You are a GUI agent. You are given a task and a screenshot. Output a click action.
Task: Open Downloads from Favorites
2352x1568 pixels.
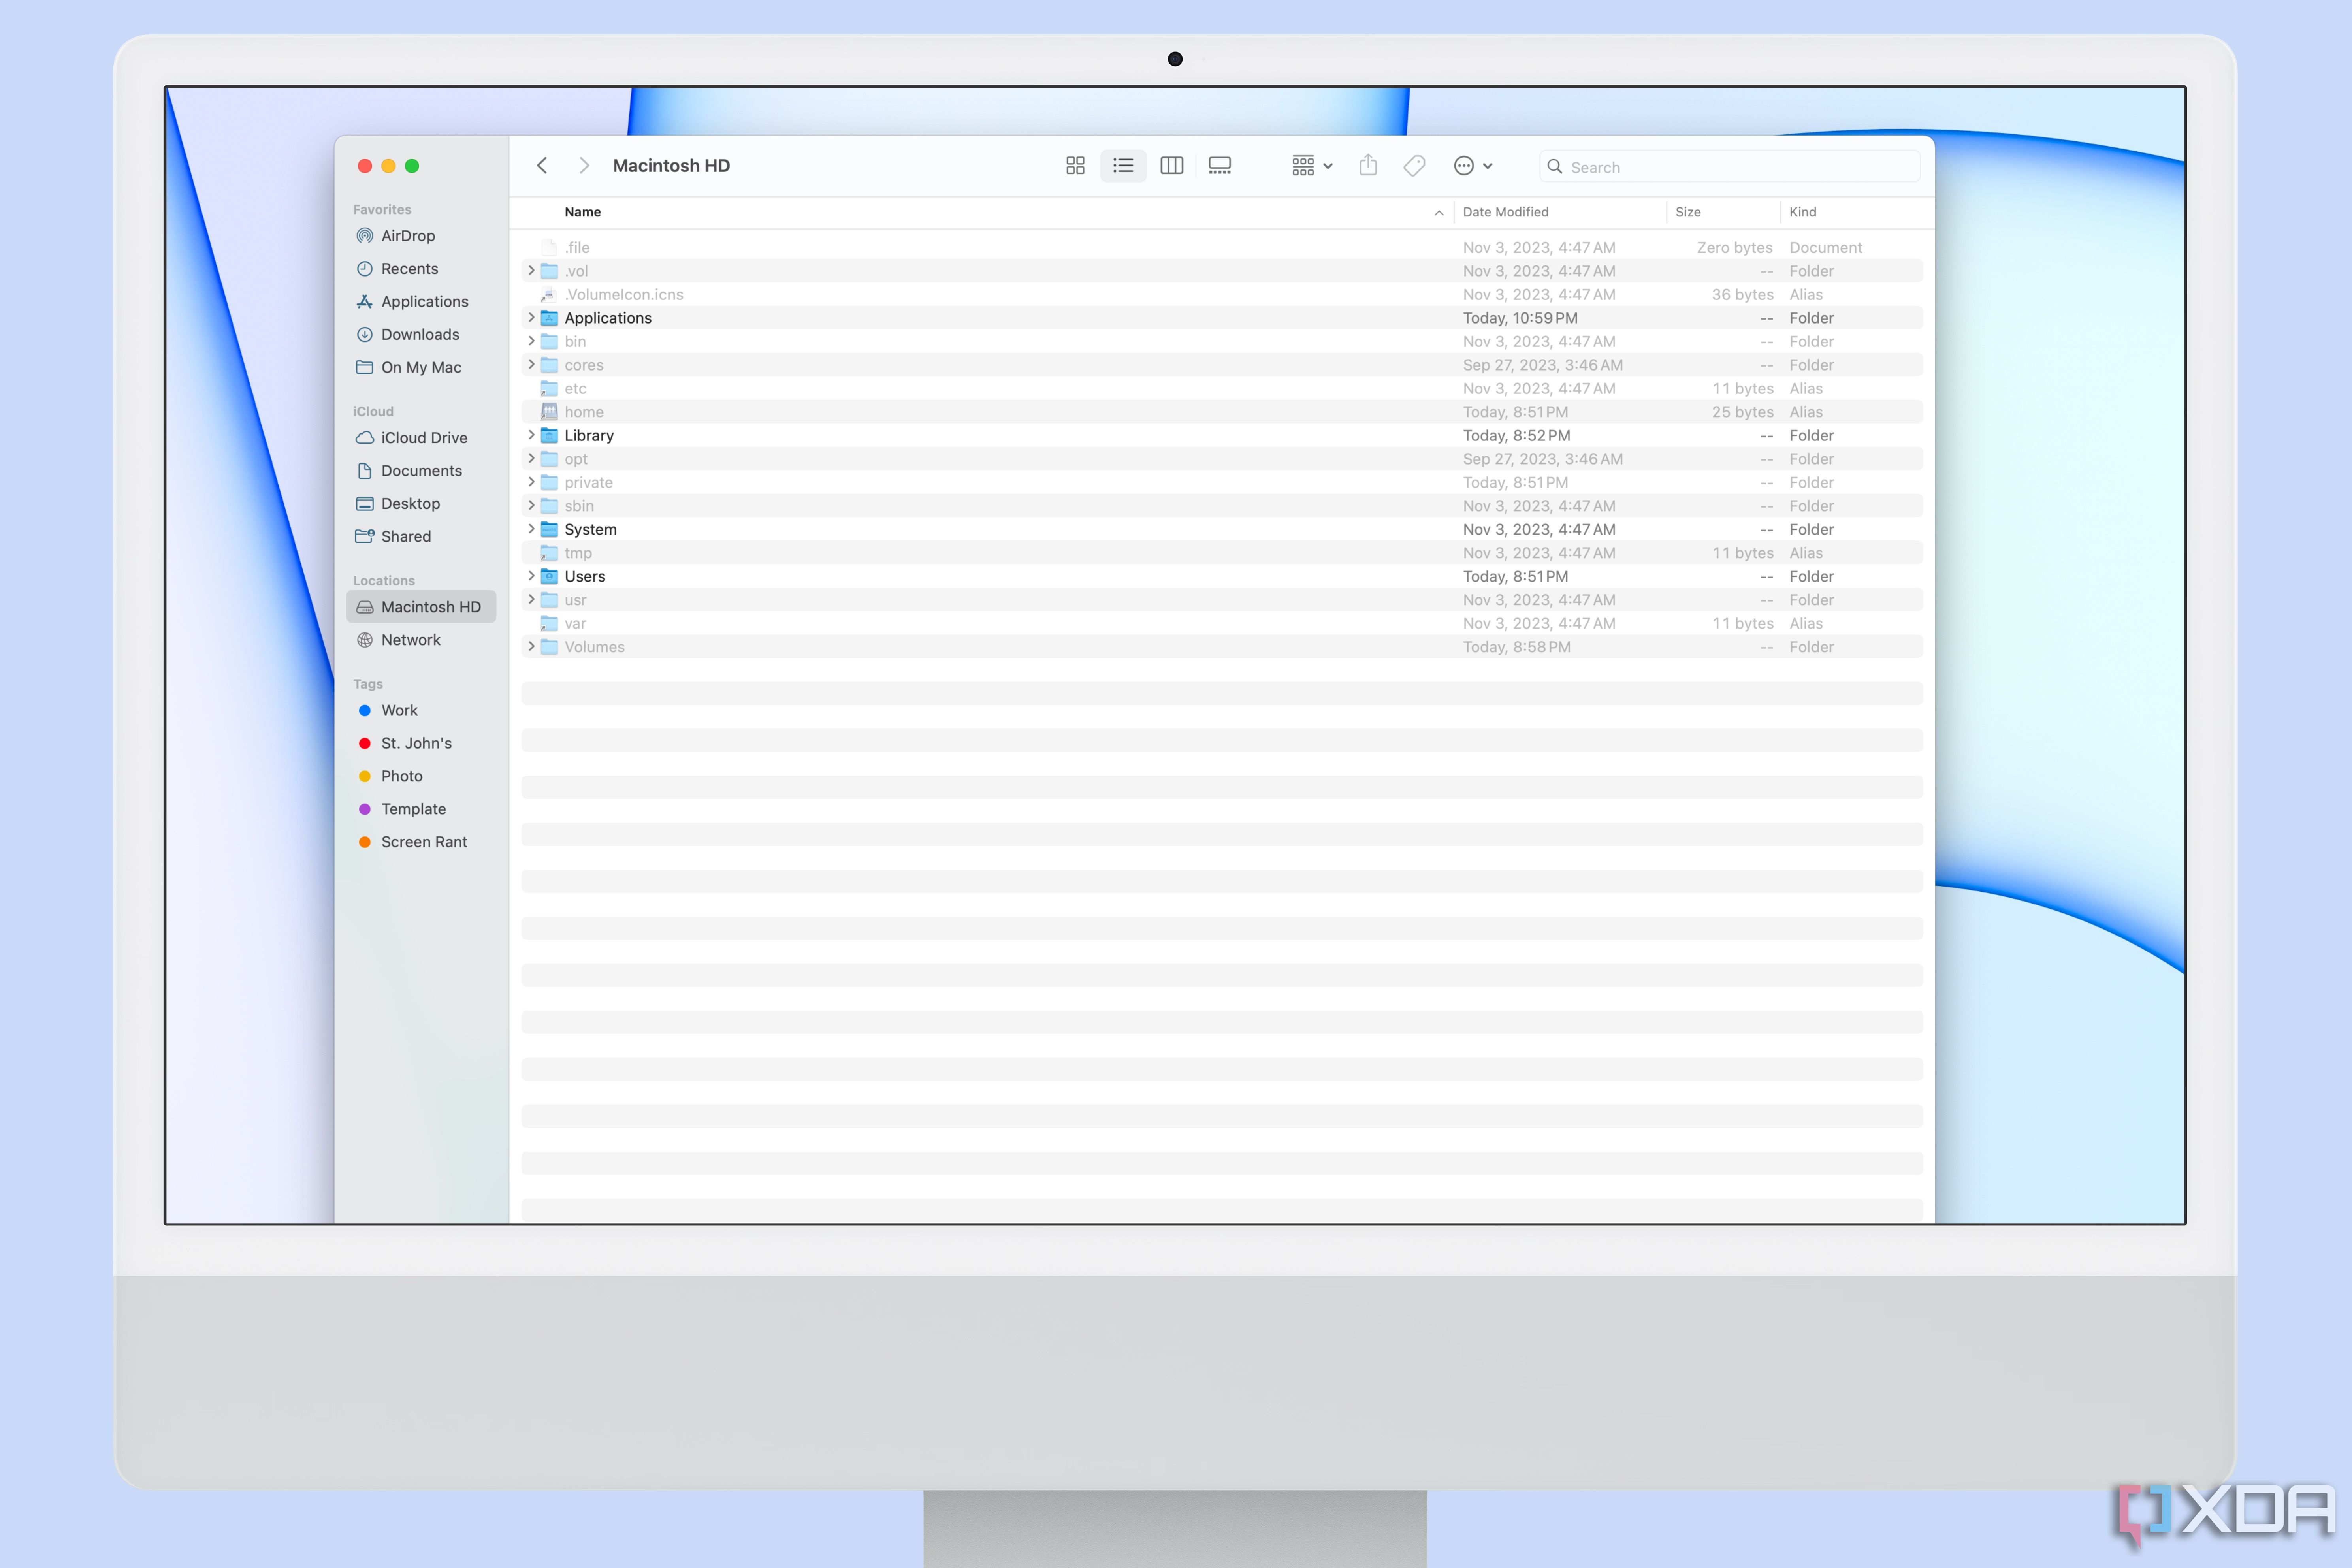coord(420,334)
